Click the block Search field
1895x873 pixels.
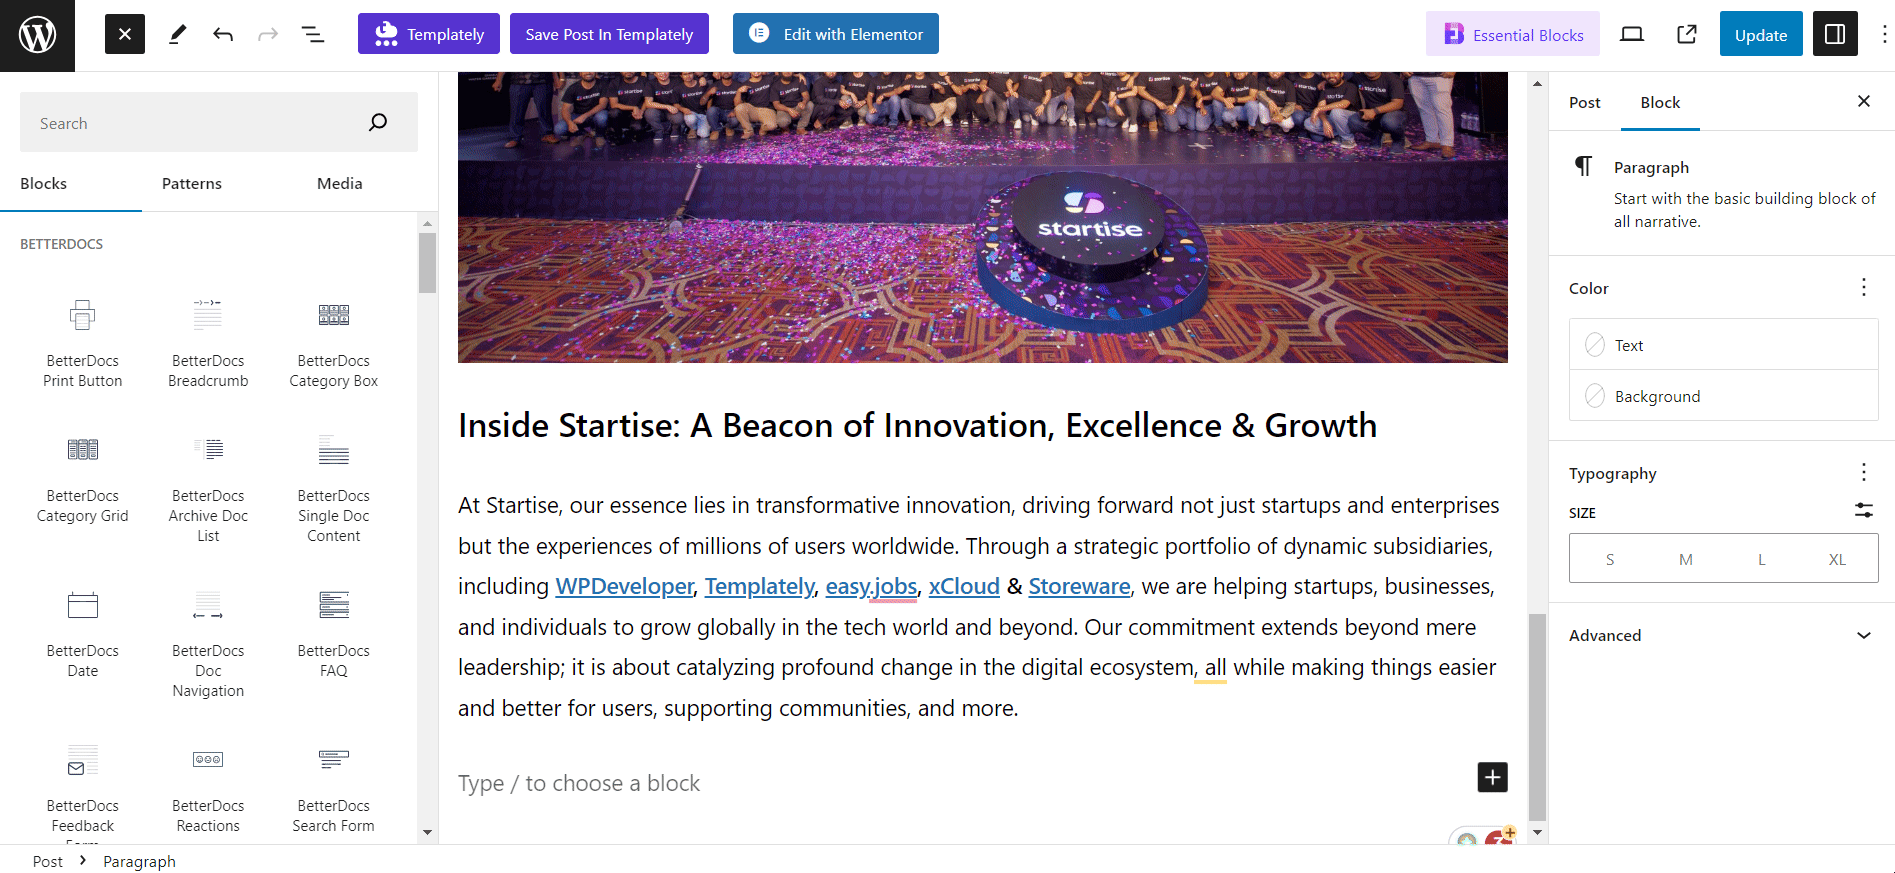(x=200, y=123)
